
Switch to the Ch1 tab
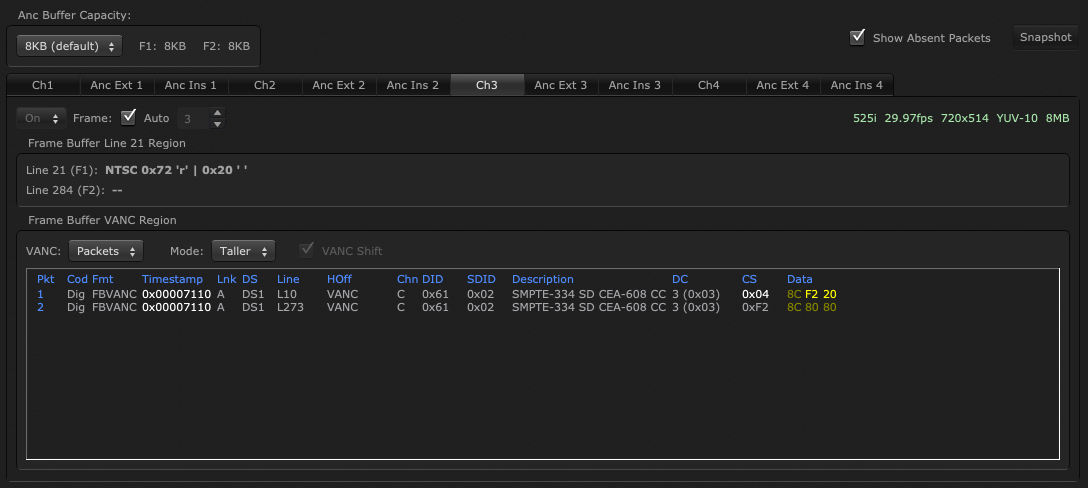(x=43, y=85)
